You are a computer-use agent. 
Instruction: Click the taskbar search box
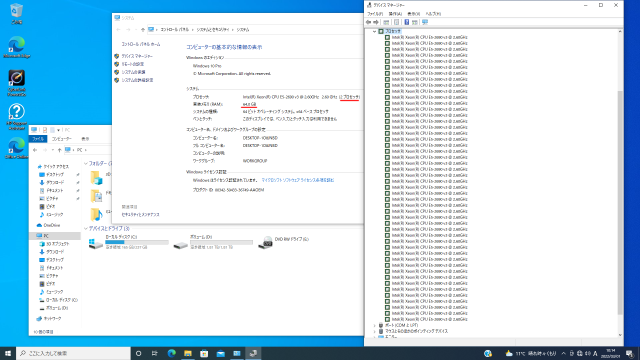tap(73, 353)
